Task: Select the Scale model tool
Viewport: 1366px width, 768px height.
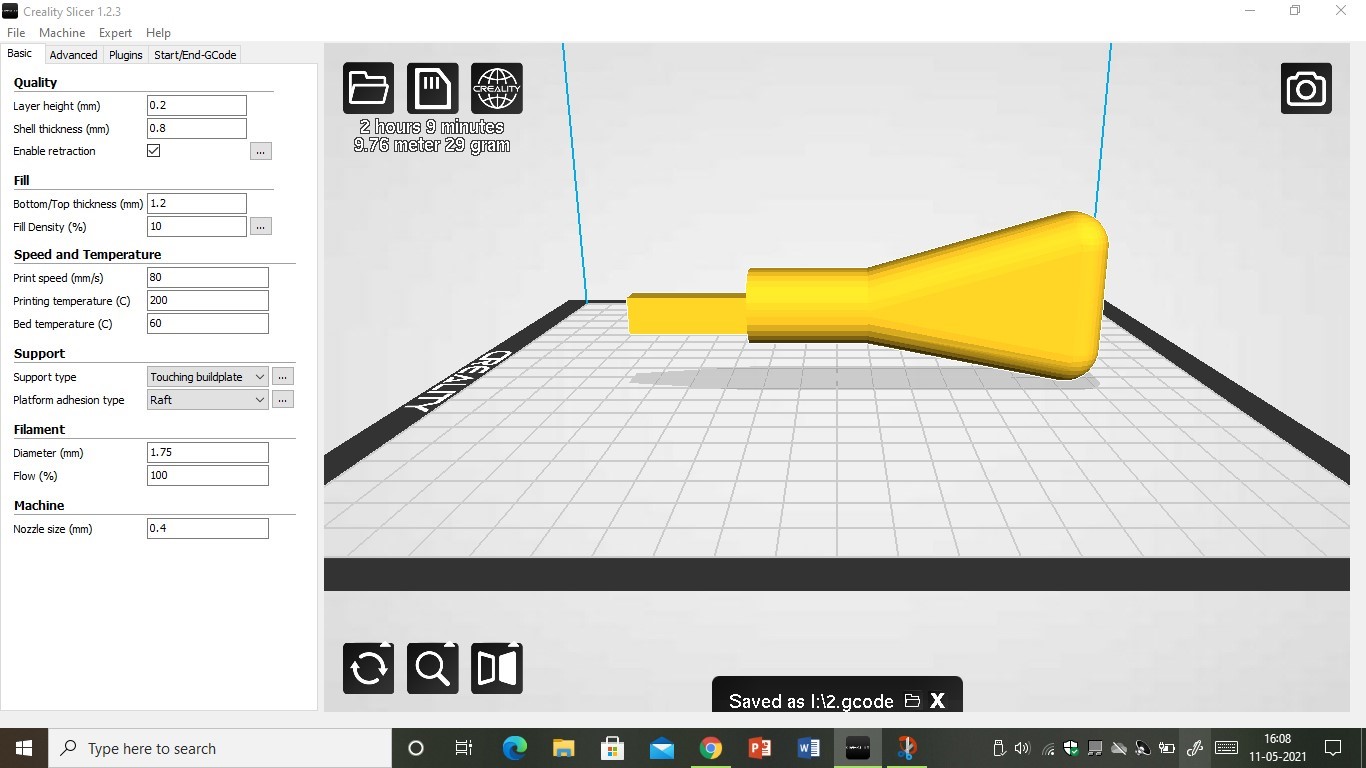Action: [x=432, y=668]
